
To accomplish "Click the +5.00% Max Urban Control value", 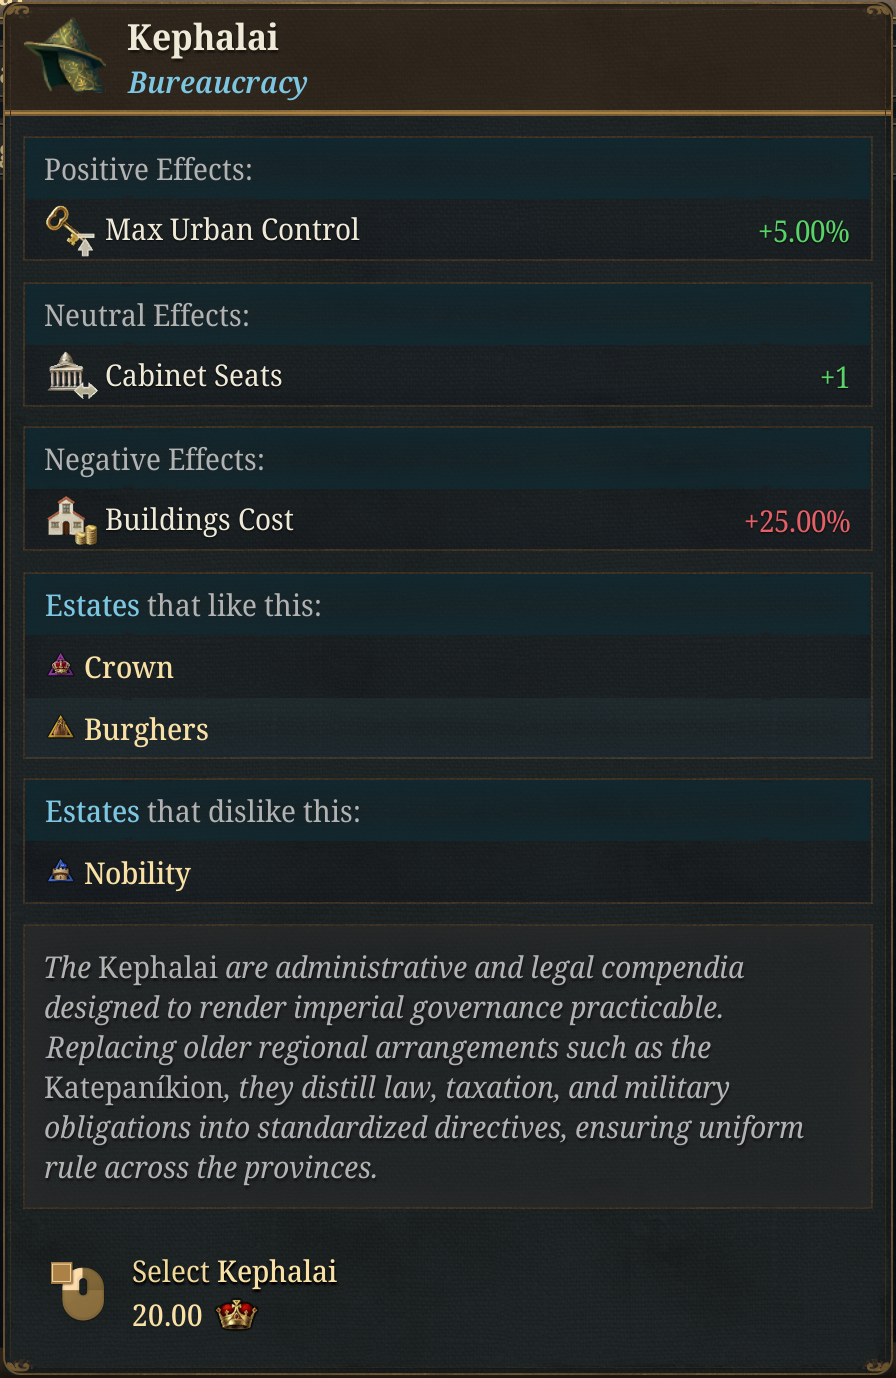I will coord(803,232).
